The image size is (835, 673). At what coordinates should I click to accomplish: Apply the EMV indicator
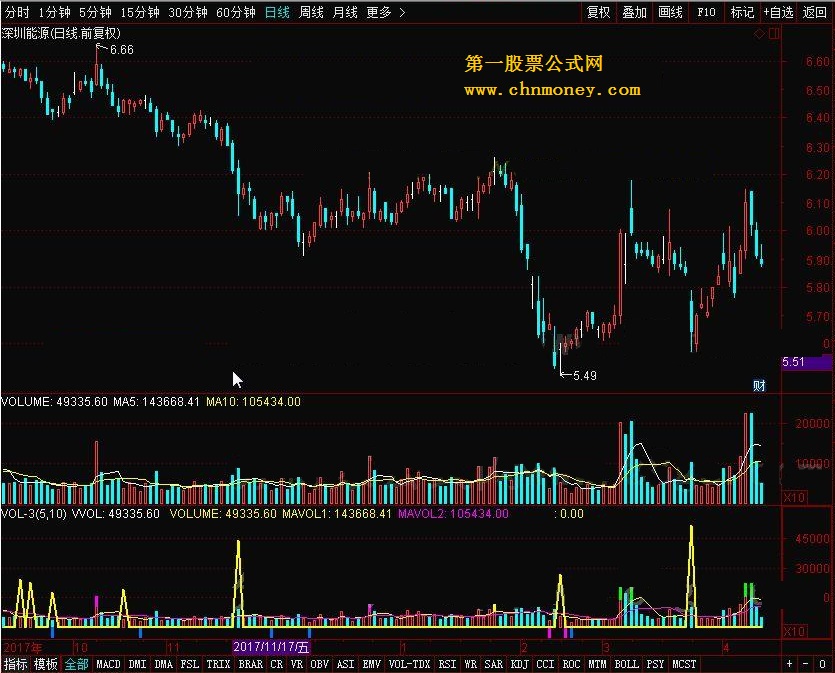[x=372, y=664]
